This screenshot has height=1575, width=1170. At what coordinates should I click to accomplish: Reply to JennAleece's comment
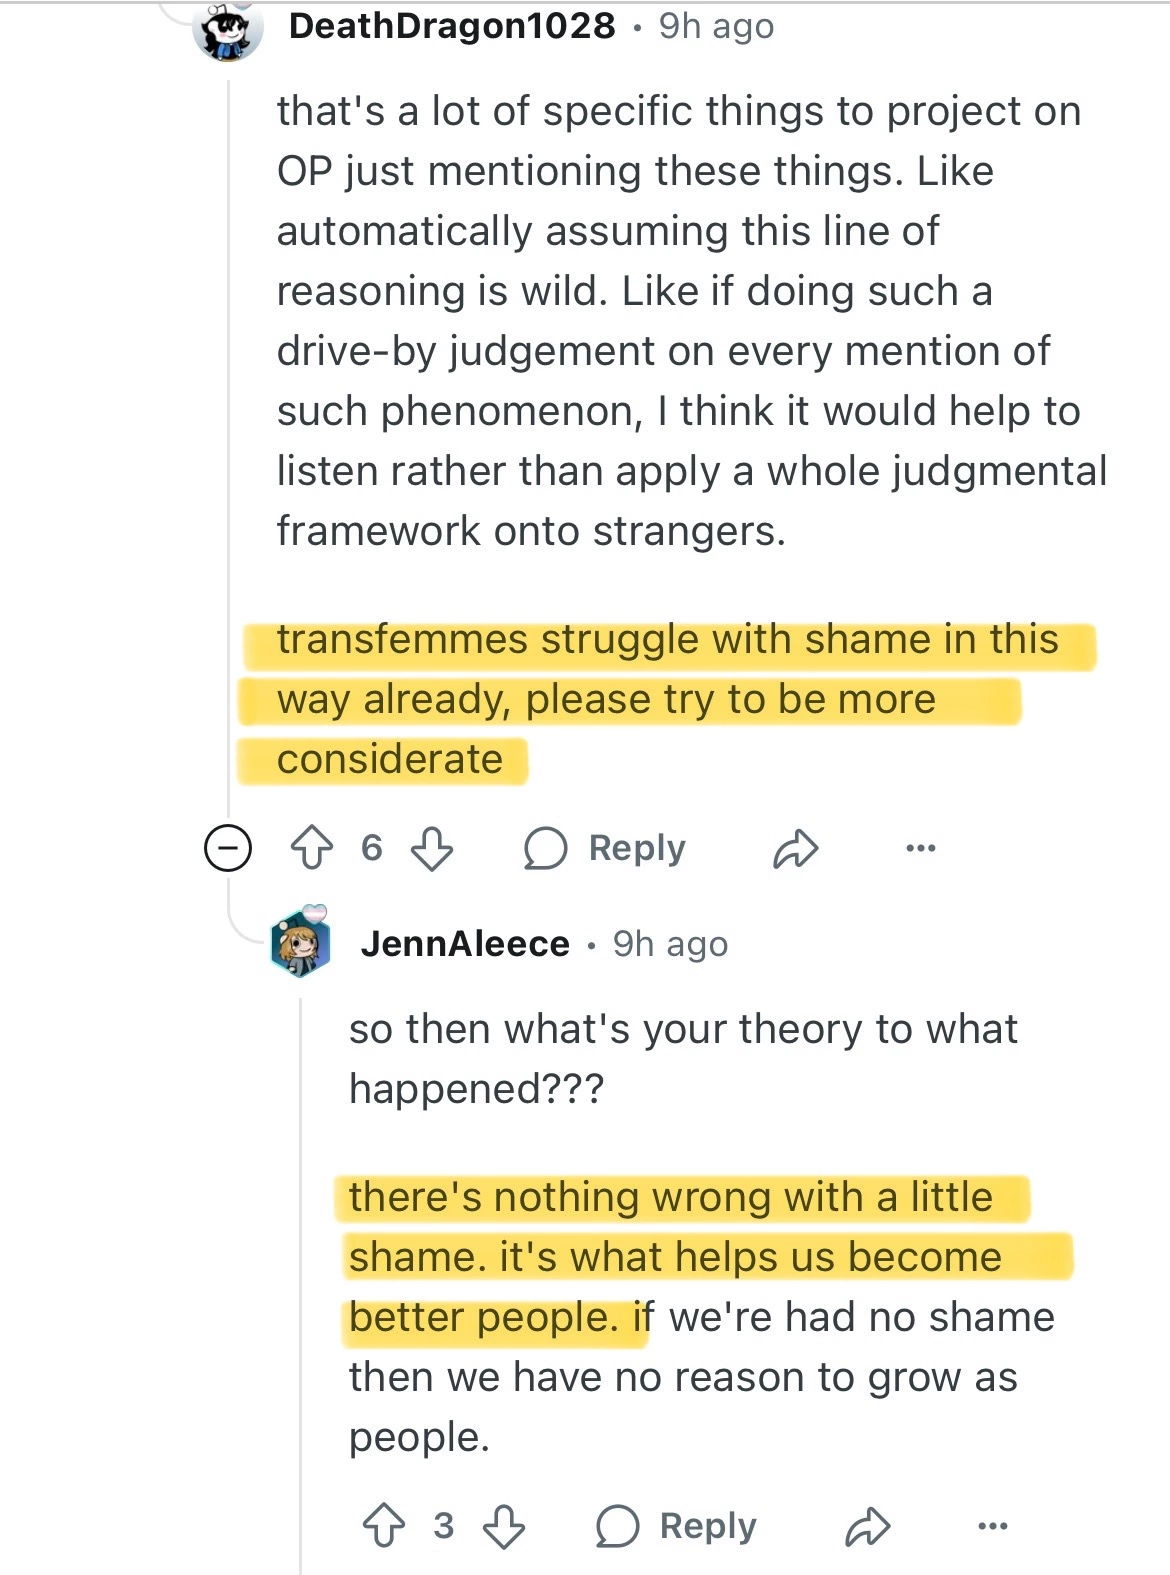pos(678,1526)
